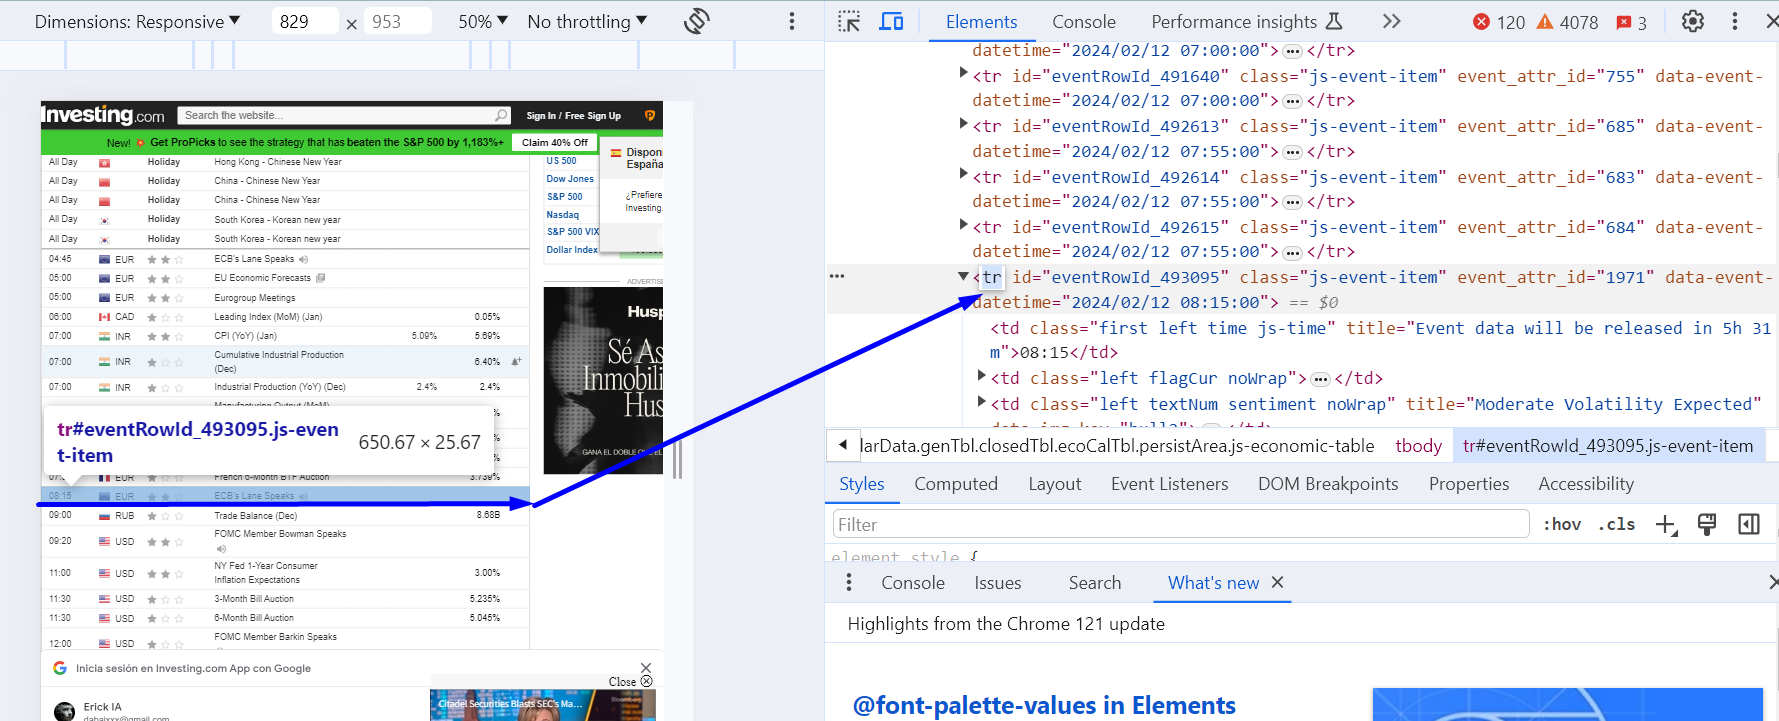
Task: Toggle the computed styles sidebar icon
Action: [x=1749, y=525]
